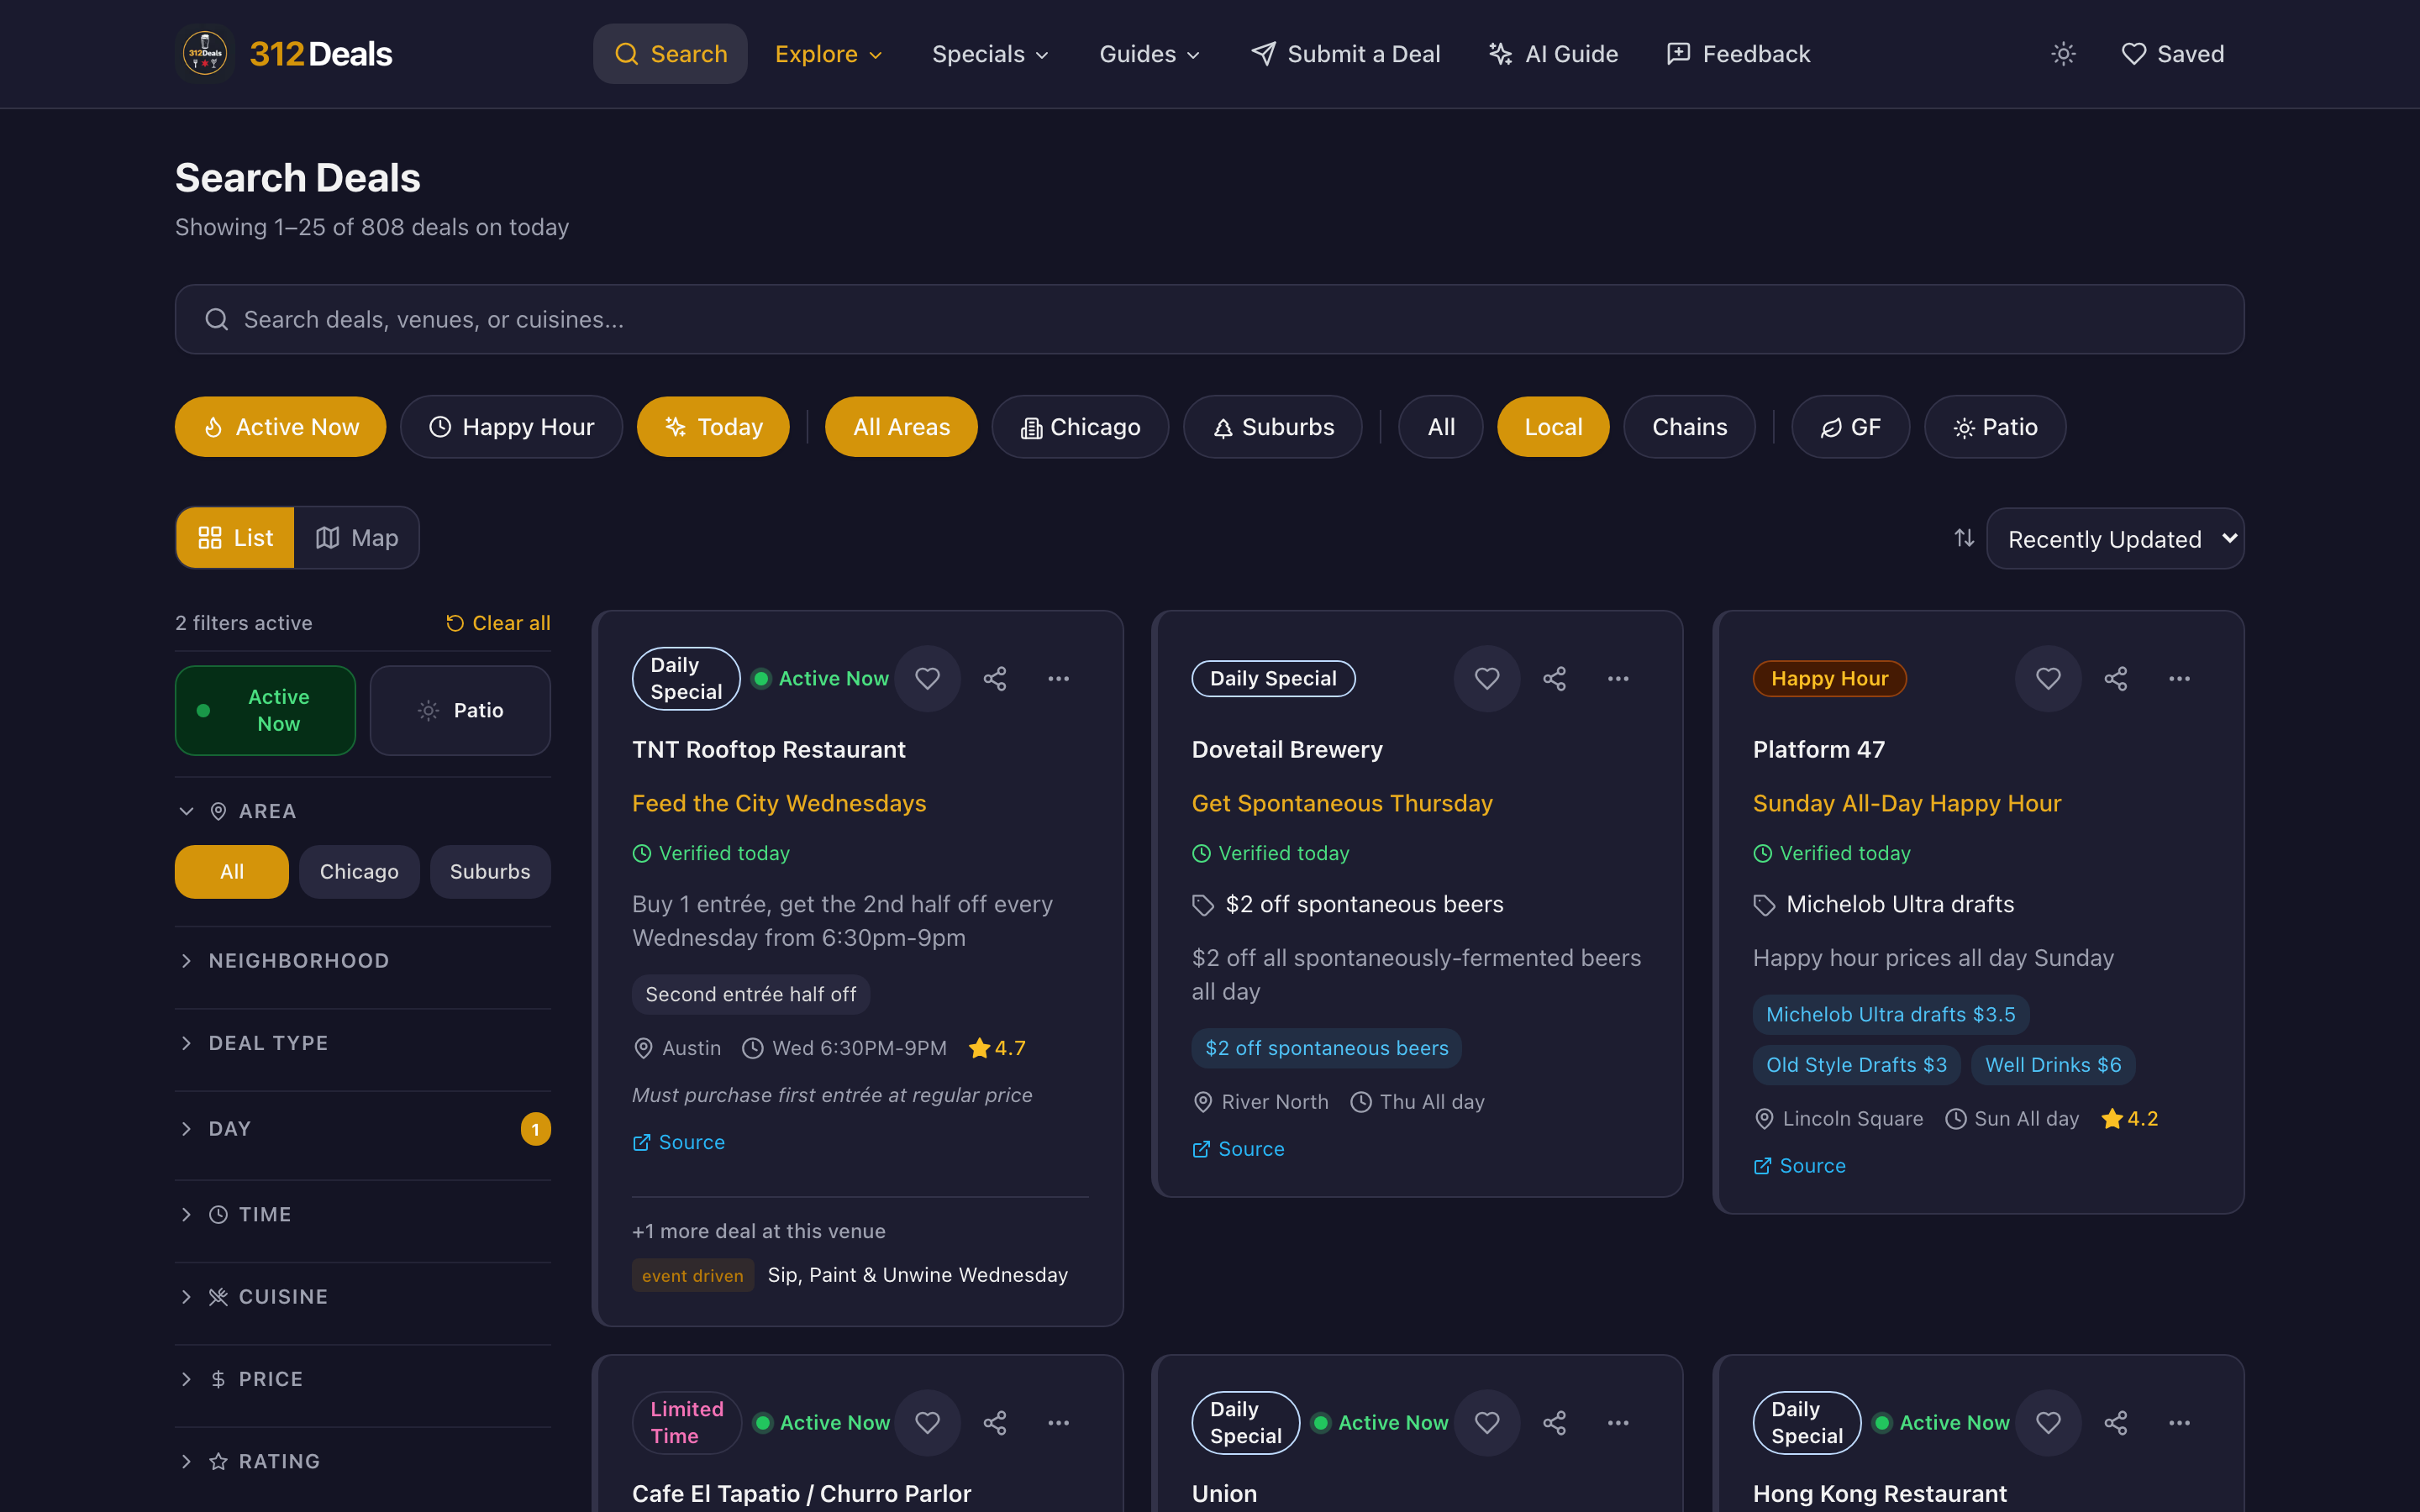This screenshot has width=2420, height=1512.
Task: Open more options for Dovetail Brewery card
Action: tap(1618, 679)
